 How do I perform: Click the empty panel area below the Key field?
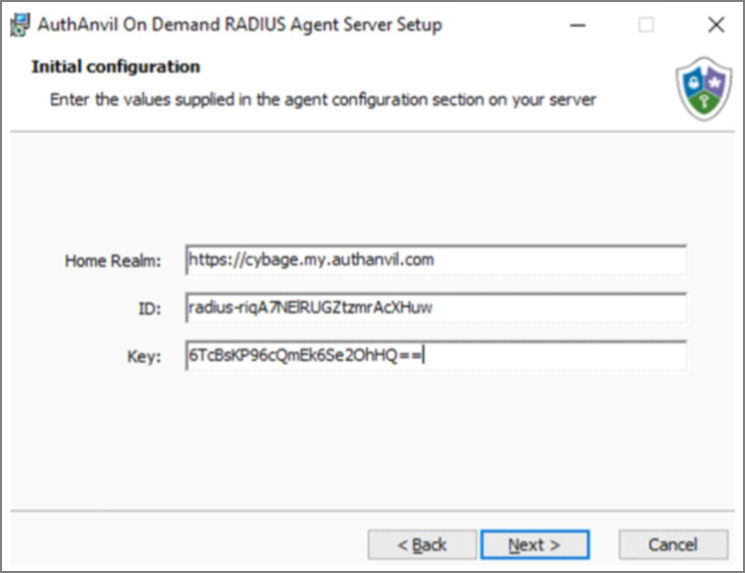(x=372, y=439)
